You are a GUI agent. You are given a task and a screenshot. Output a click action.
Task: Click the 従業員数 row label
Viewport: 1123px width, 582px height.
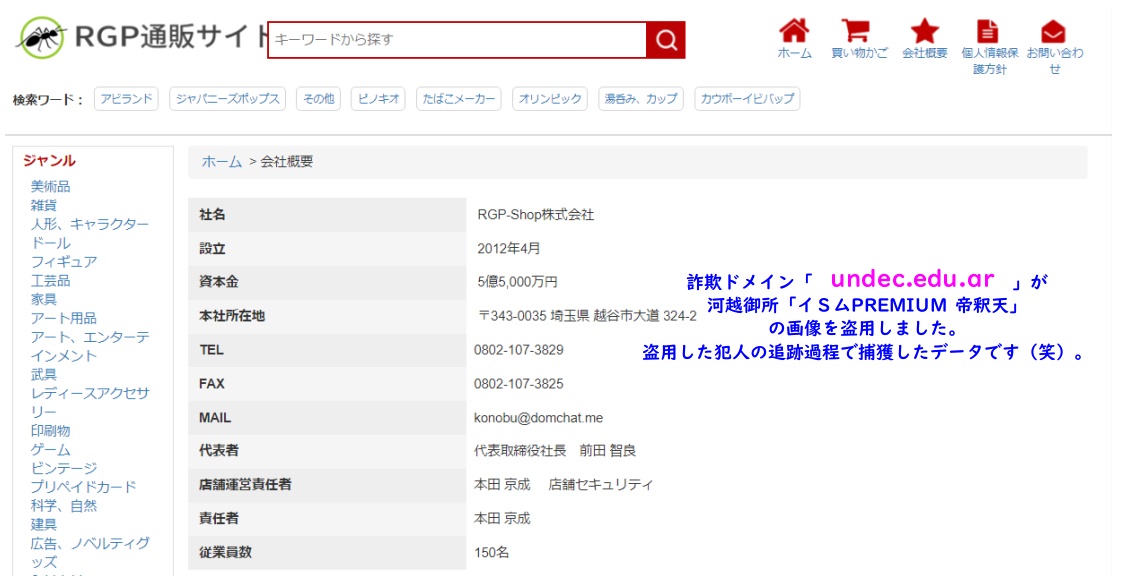pyautogui.click(x=225, y=553)
